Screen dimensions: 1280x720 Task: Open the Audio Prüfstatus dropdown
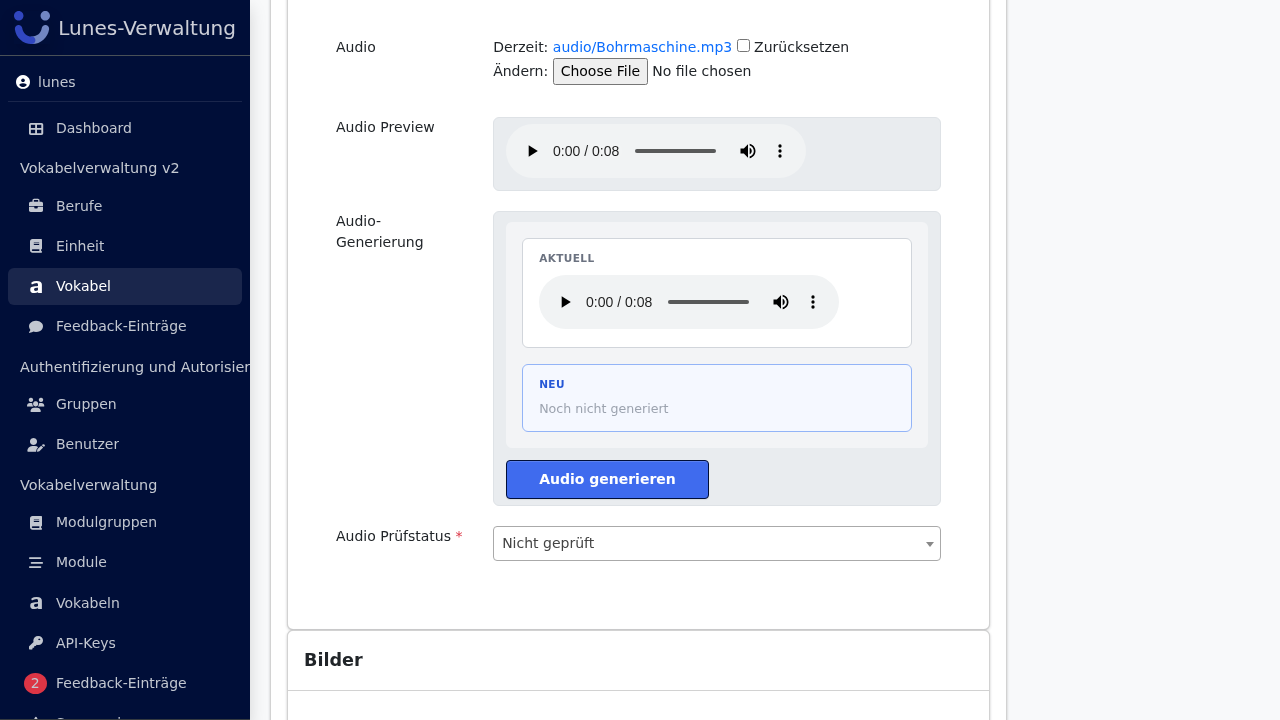(717, 543)
